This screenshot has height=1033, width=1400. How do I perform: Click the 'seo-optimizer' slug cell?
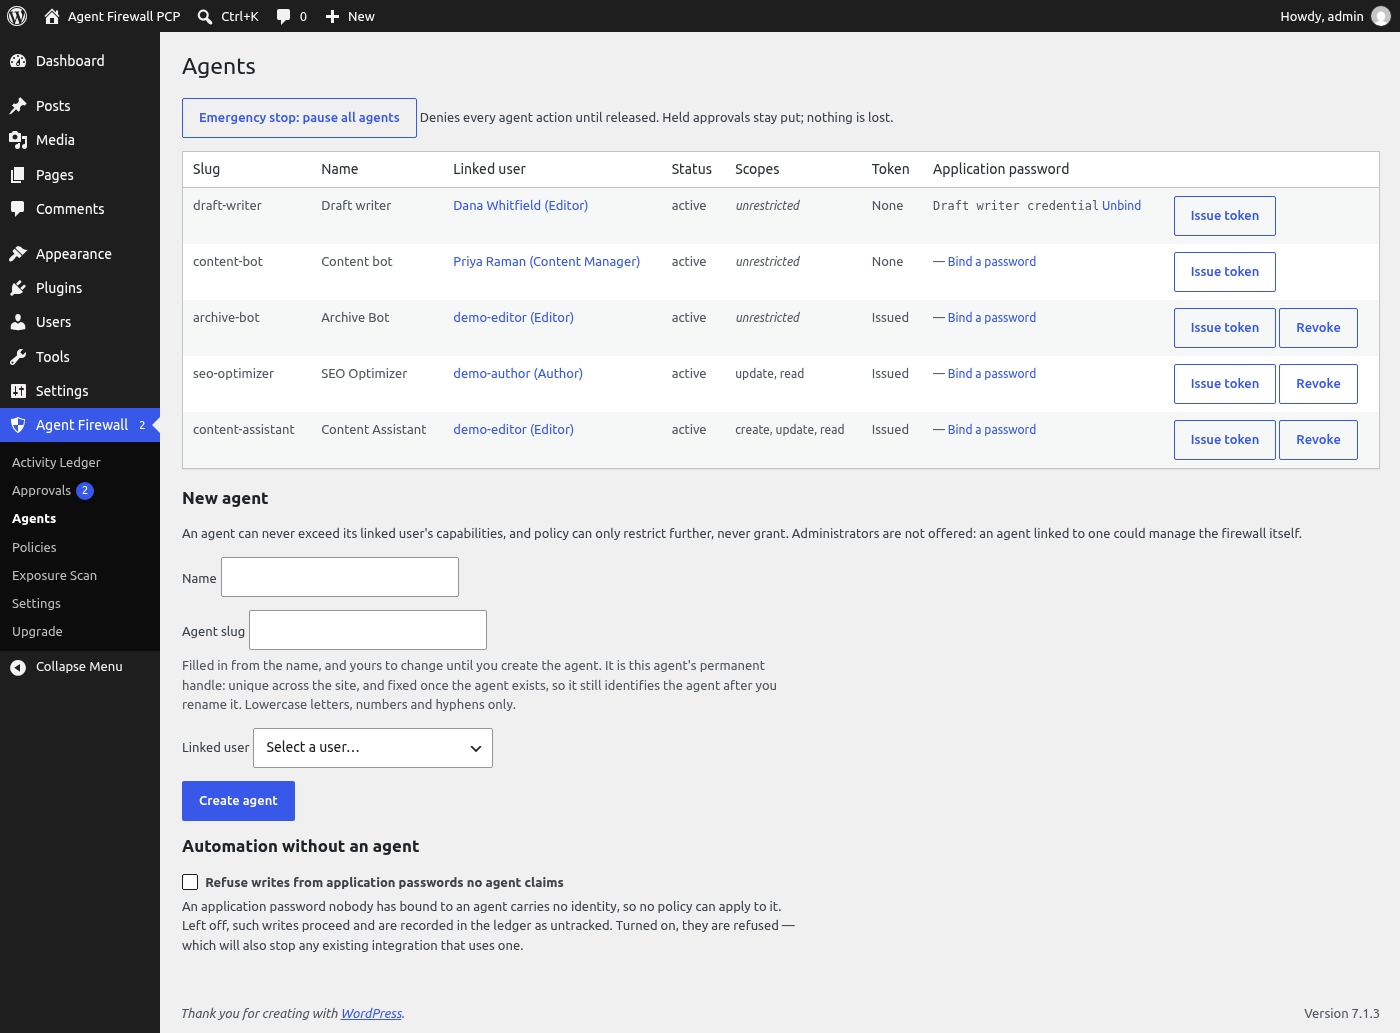[233, 374]
